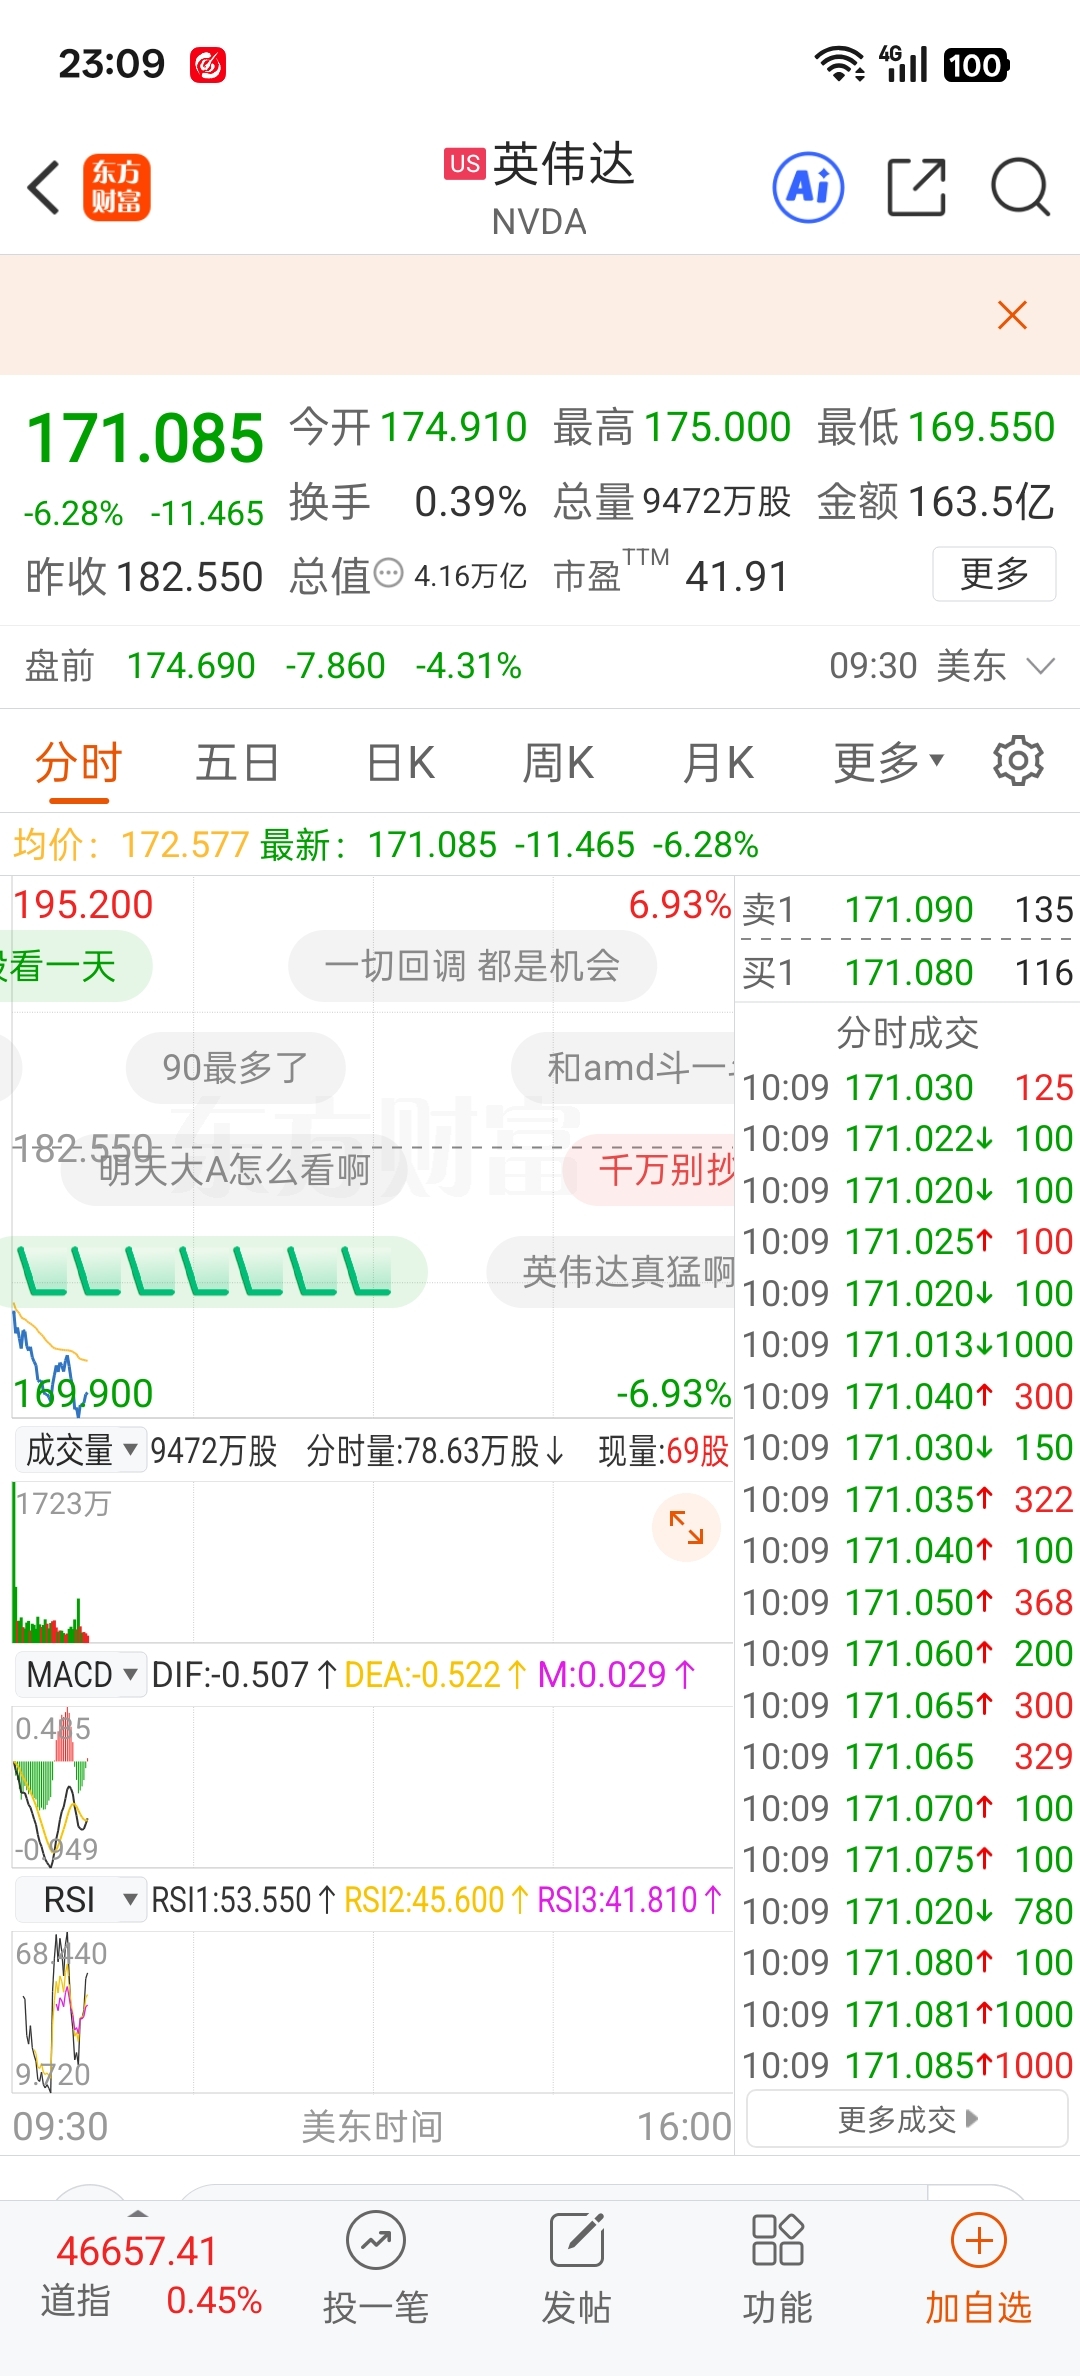This screenshot has width=1080, height=2376.
Task: Open search magnifier icon
Action: 1019,187
